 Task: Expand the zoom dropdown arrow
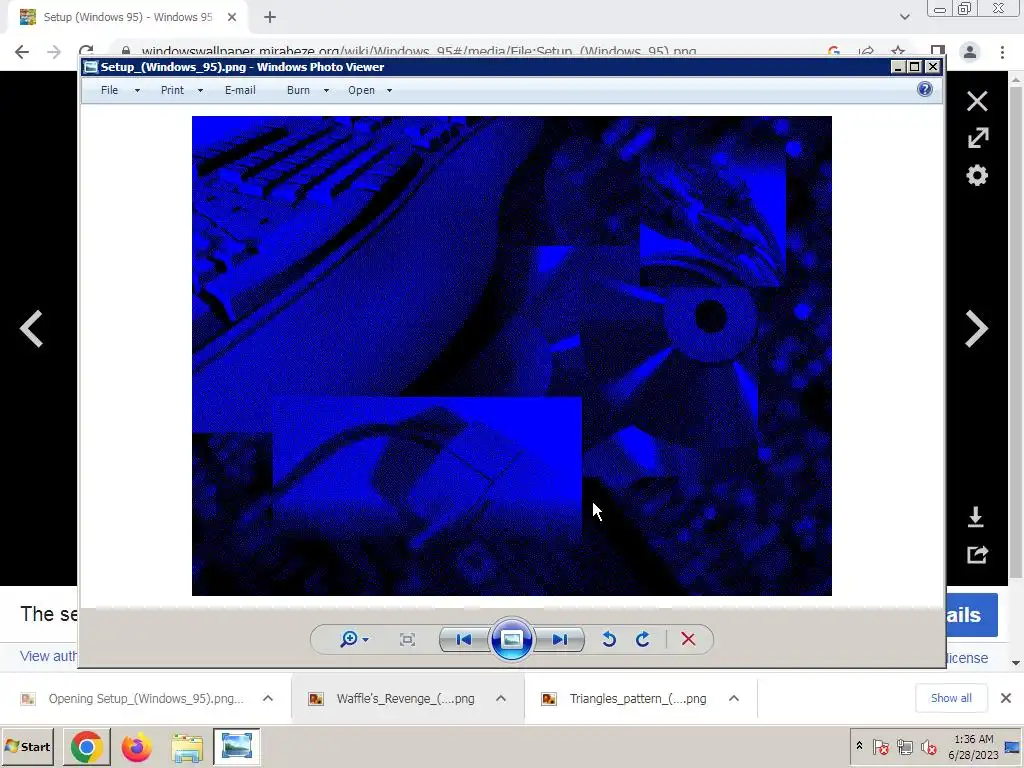(x=366, y=640)
